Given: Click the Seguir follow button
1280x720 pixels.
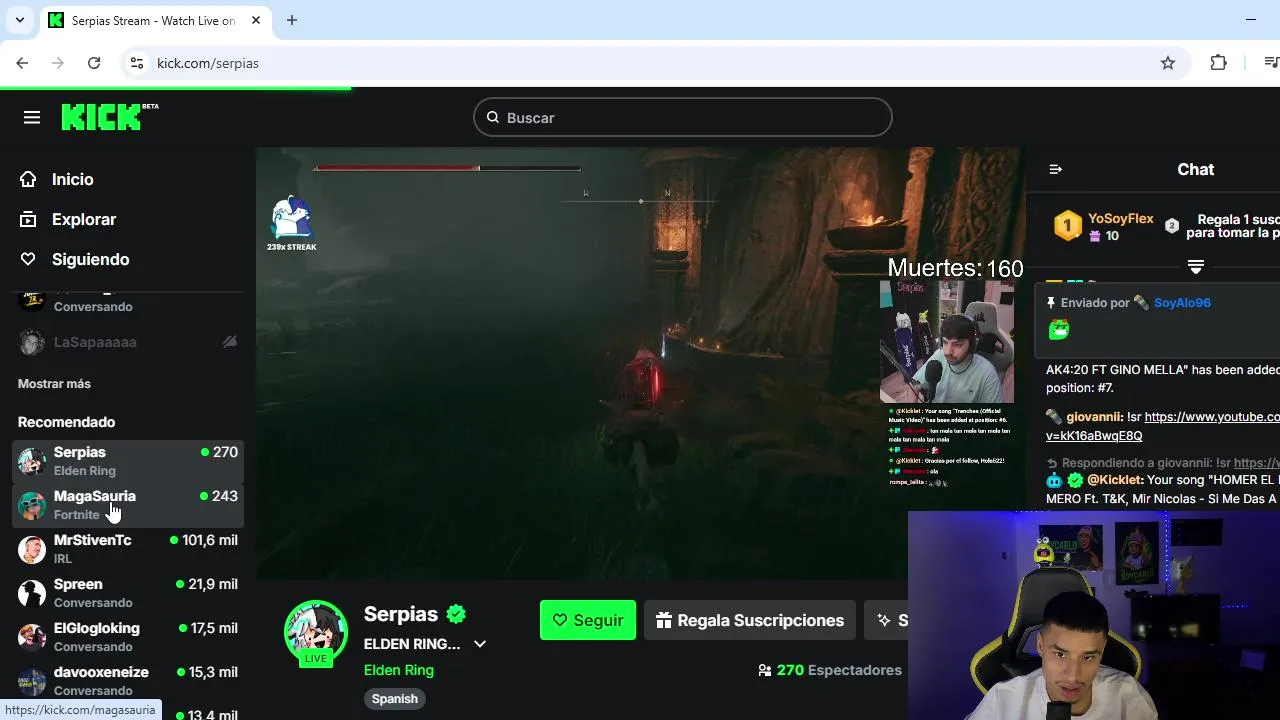Looking at the screenshot, I should tap(588, 620).
